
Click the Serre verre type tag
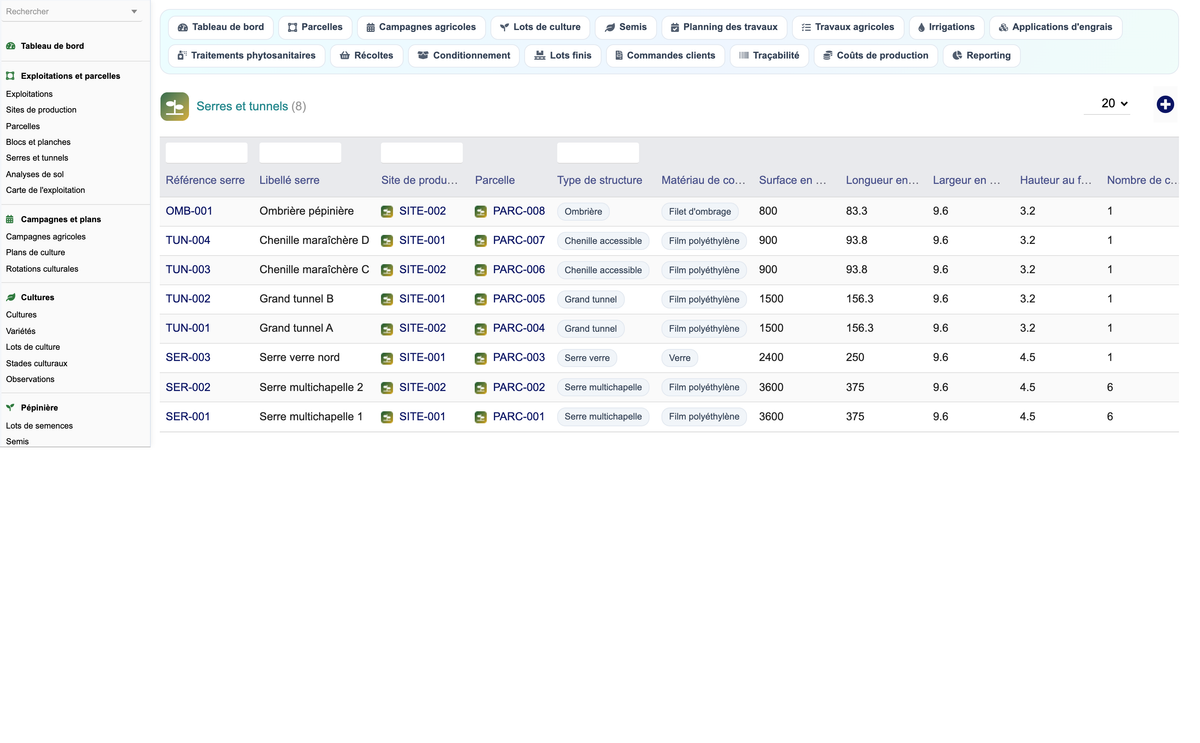(x=587, y=358)
